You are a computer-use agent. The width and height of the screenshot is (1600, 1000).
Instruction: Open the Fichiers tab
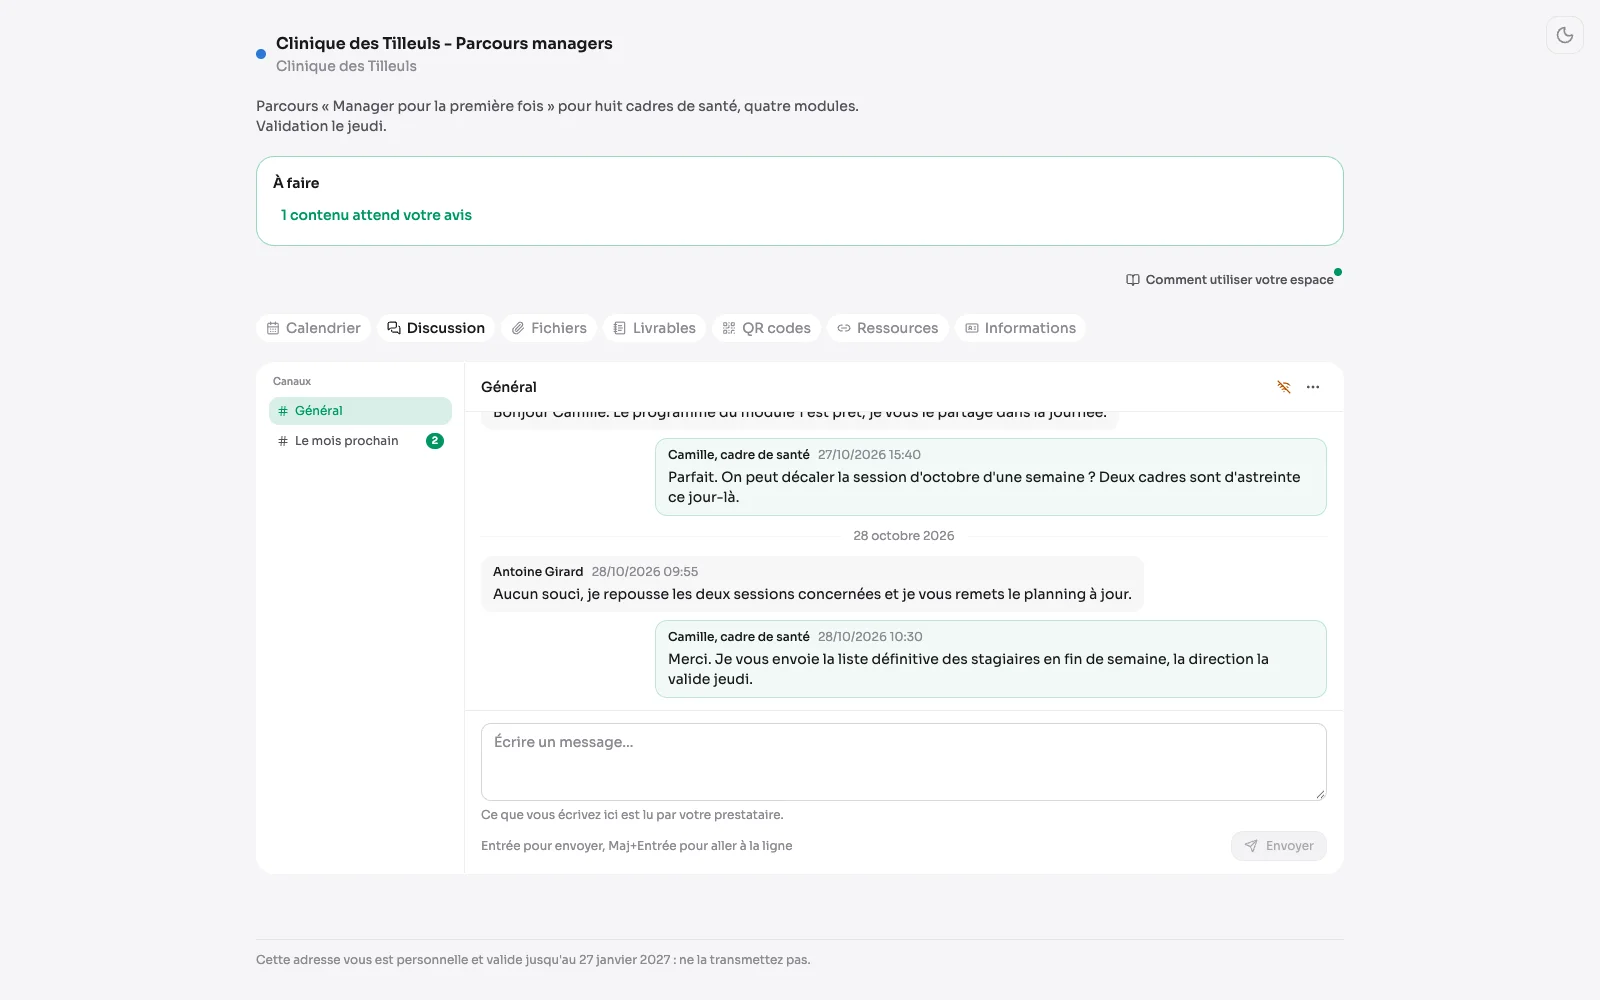tap(549, 328)
